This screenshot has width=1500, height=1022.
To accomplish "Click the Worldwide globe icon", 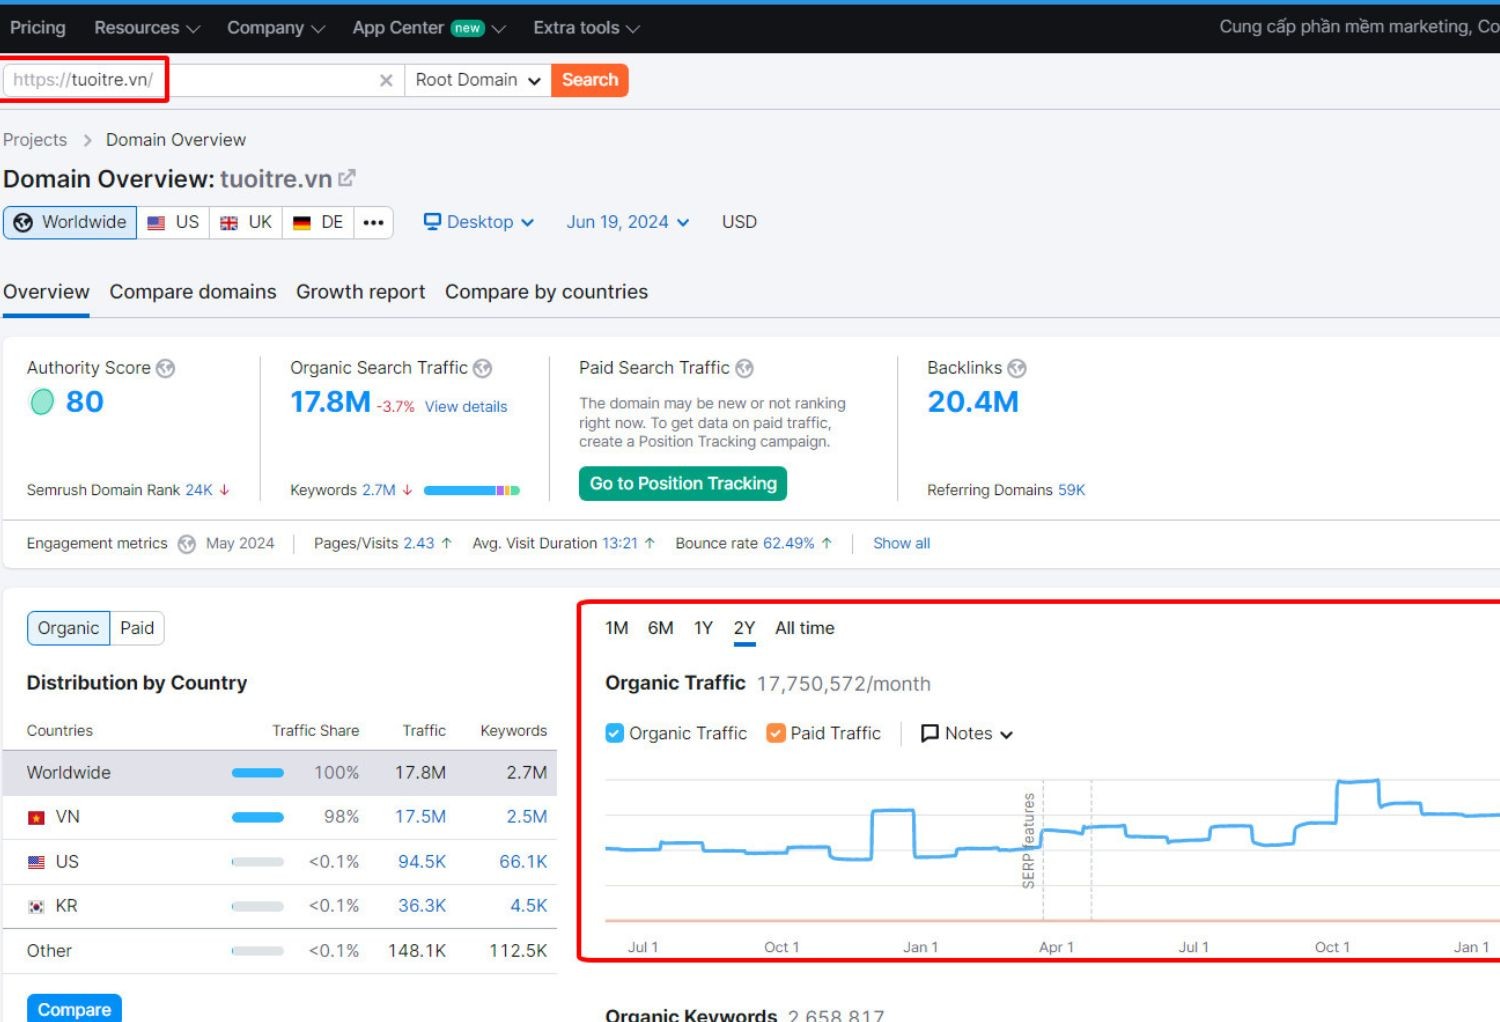I will click(23, 222).
